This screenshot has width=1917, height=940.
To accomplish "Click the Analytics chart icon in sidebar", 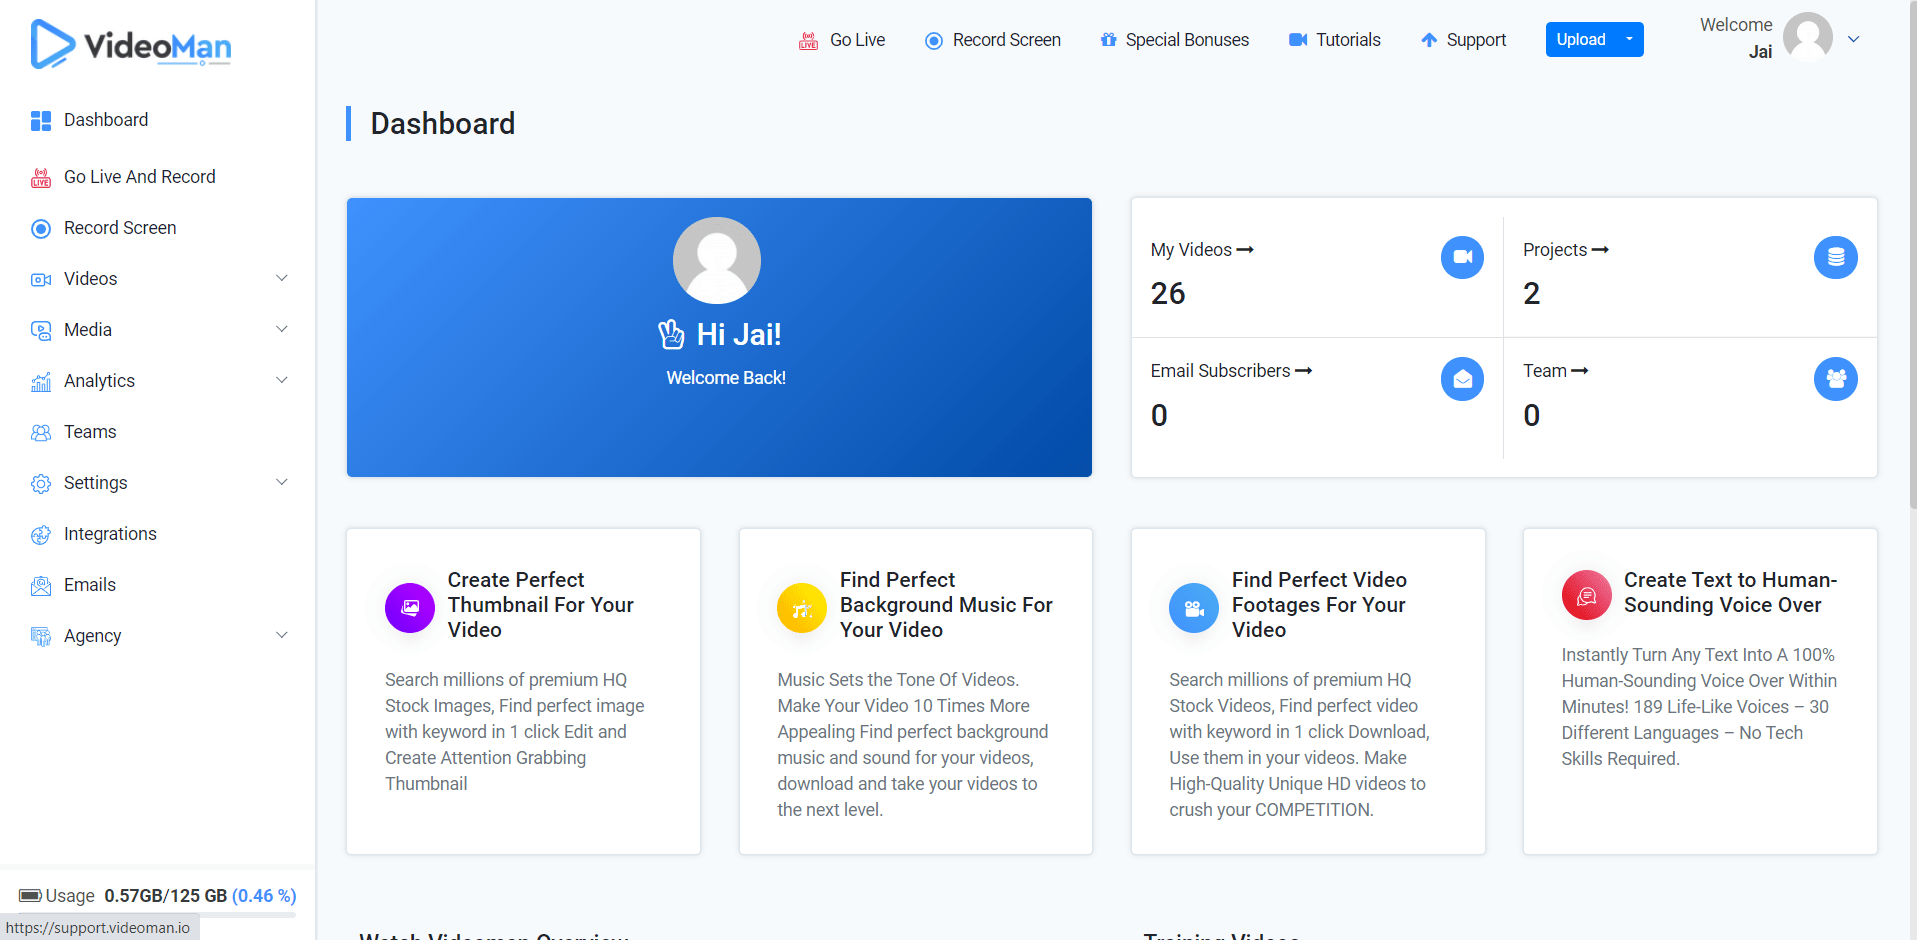I will coord(41,382).
